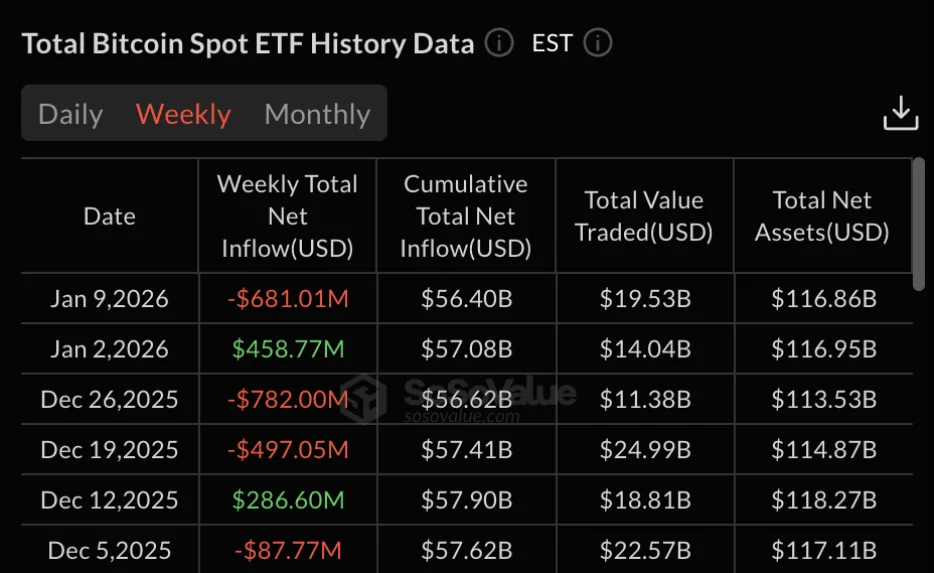The image size is (934, 573).
Task: Select the Dec 19,2025 date cell
Action: click(x=110, y=450)
